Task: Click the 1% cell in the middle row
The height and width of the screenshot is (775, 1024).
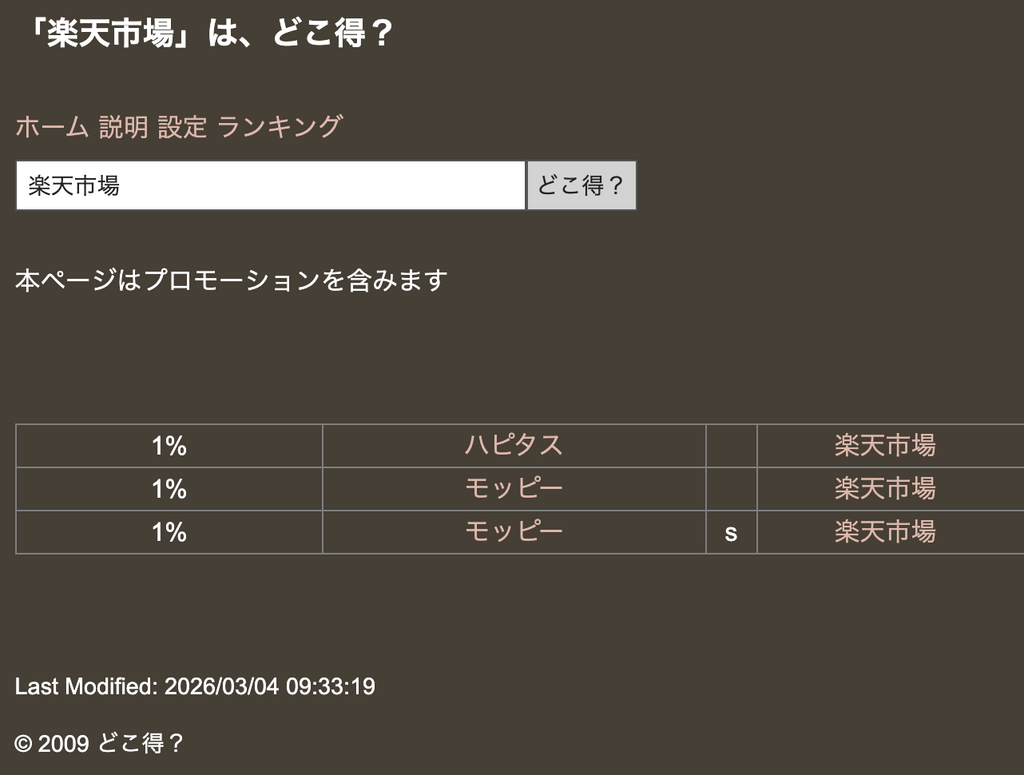Action: 169,489
